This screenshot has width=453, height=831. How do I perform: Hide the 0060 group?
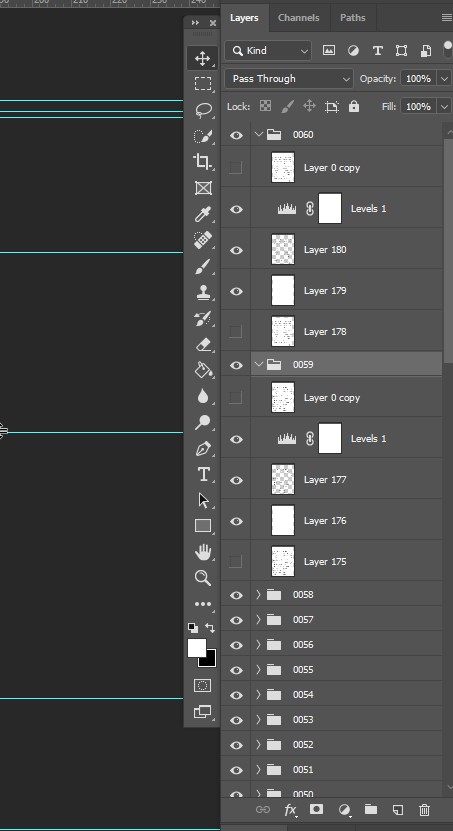pyautogui.click(x=236, y=135)
